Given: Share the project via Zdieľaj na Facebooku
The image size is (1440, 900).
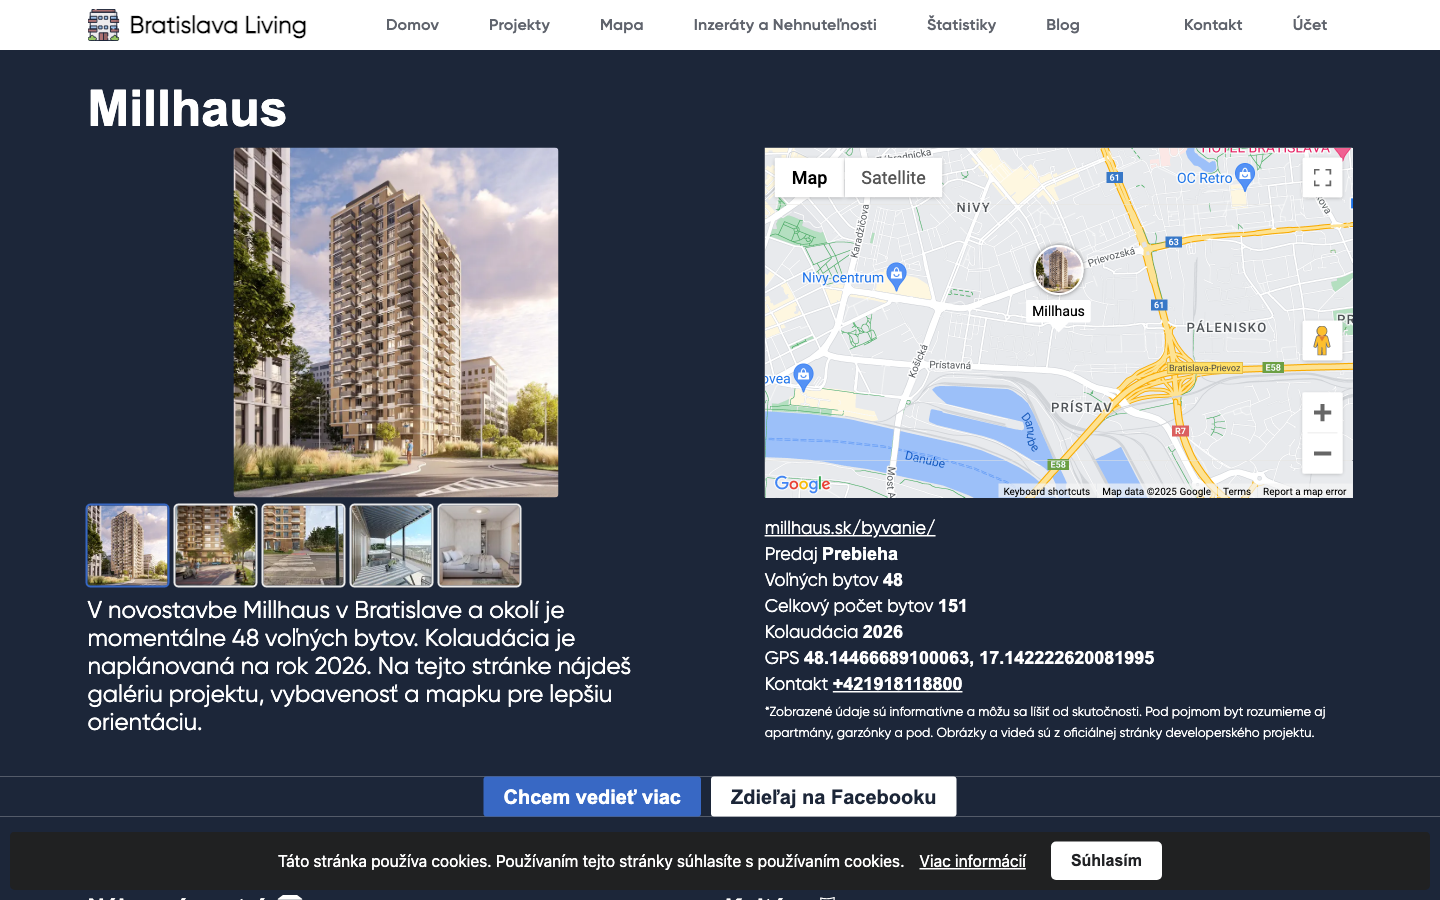Looking at the screenshot, I should (x=833, y=796).
